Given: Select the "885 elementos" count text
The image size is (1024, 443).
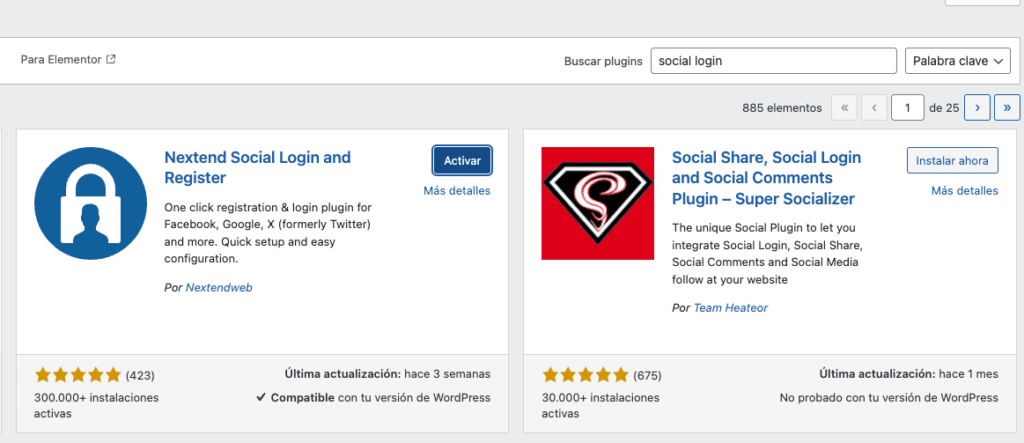Looking at the screenshot, I should click(x=782, y=108).
